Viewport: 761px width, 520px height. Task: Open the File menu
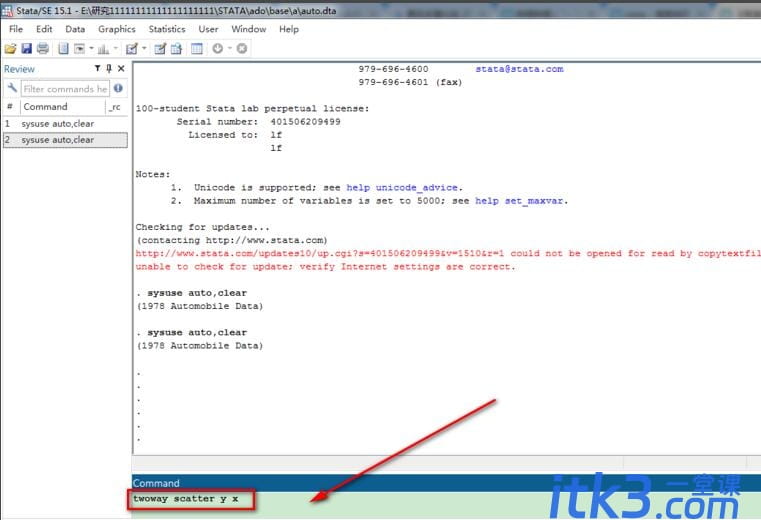click(x=16, y=29)
